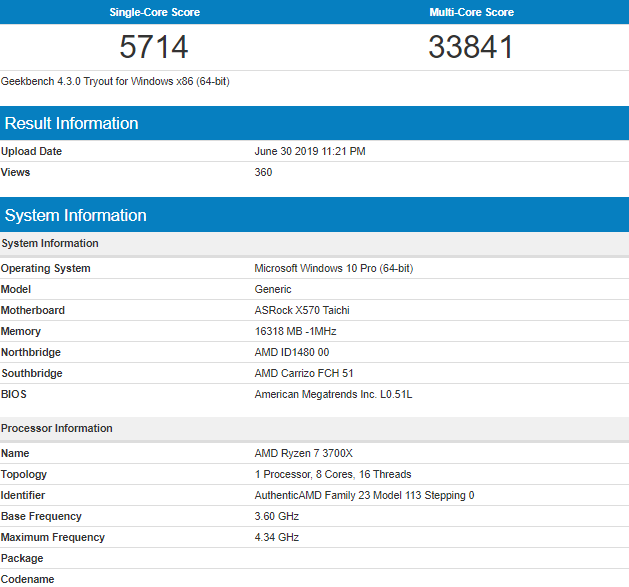
Task: Click the Geekbench 4.3.0 Tryout version text
Action: point(115,81)
